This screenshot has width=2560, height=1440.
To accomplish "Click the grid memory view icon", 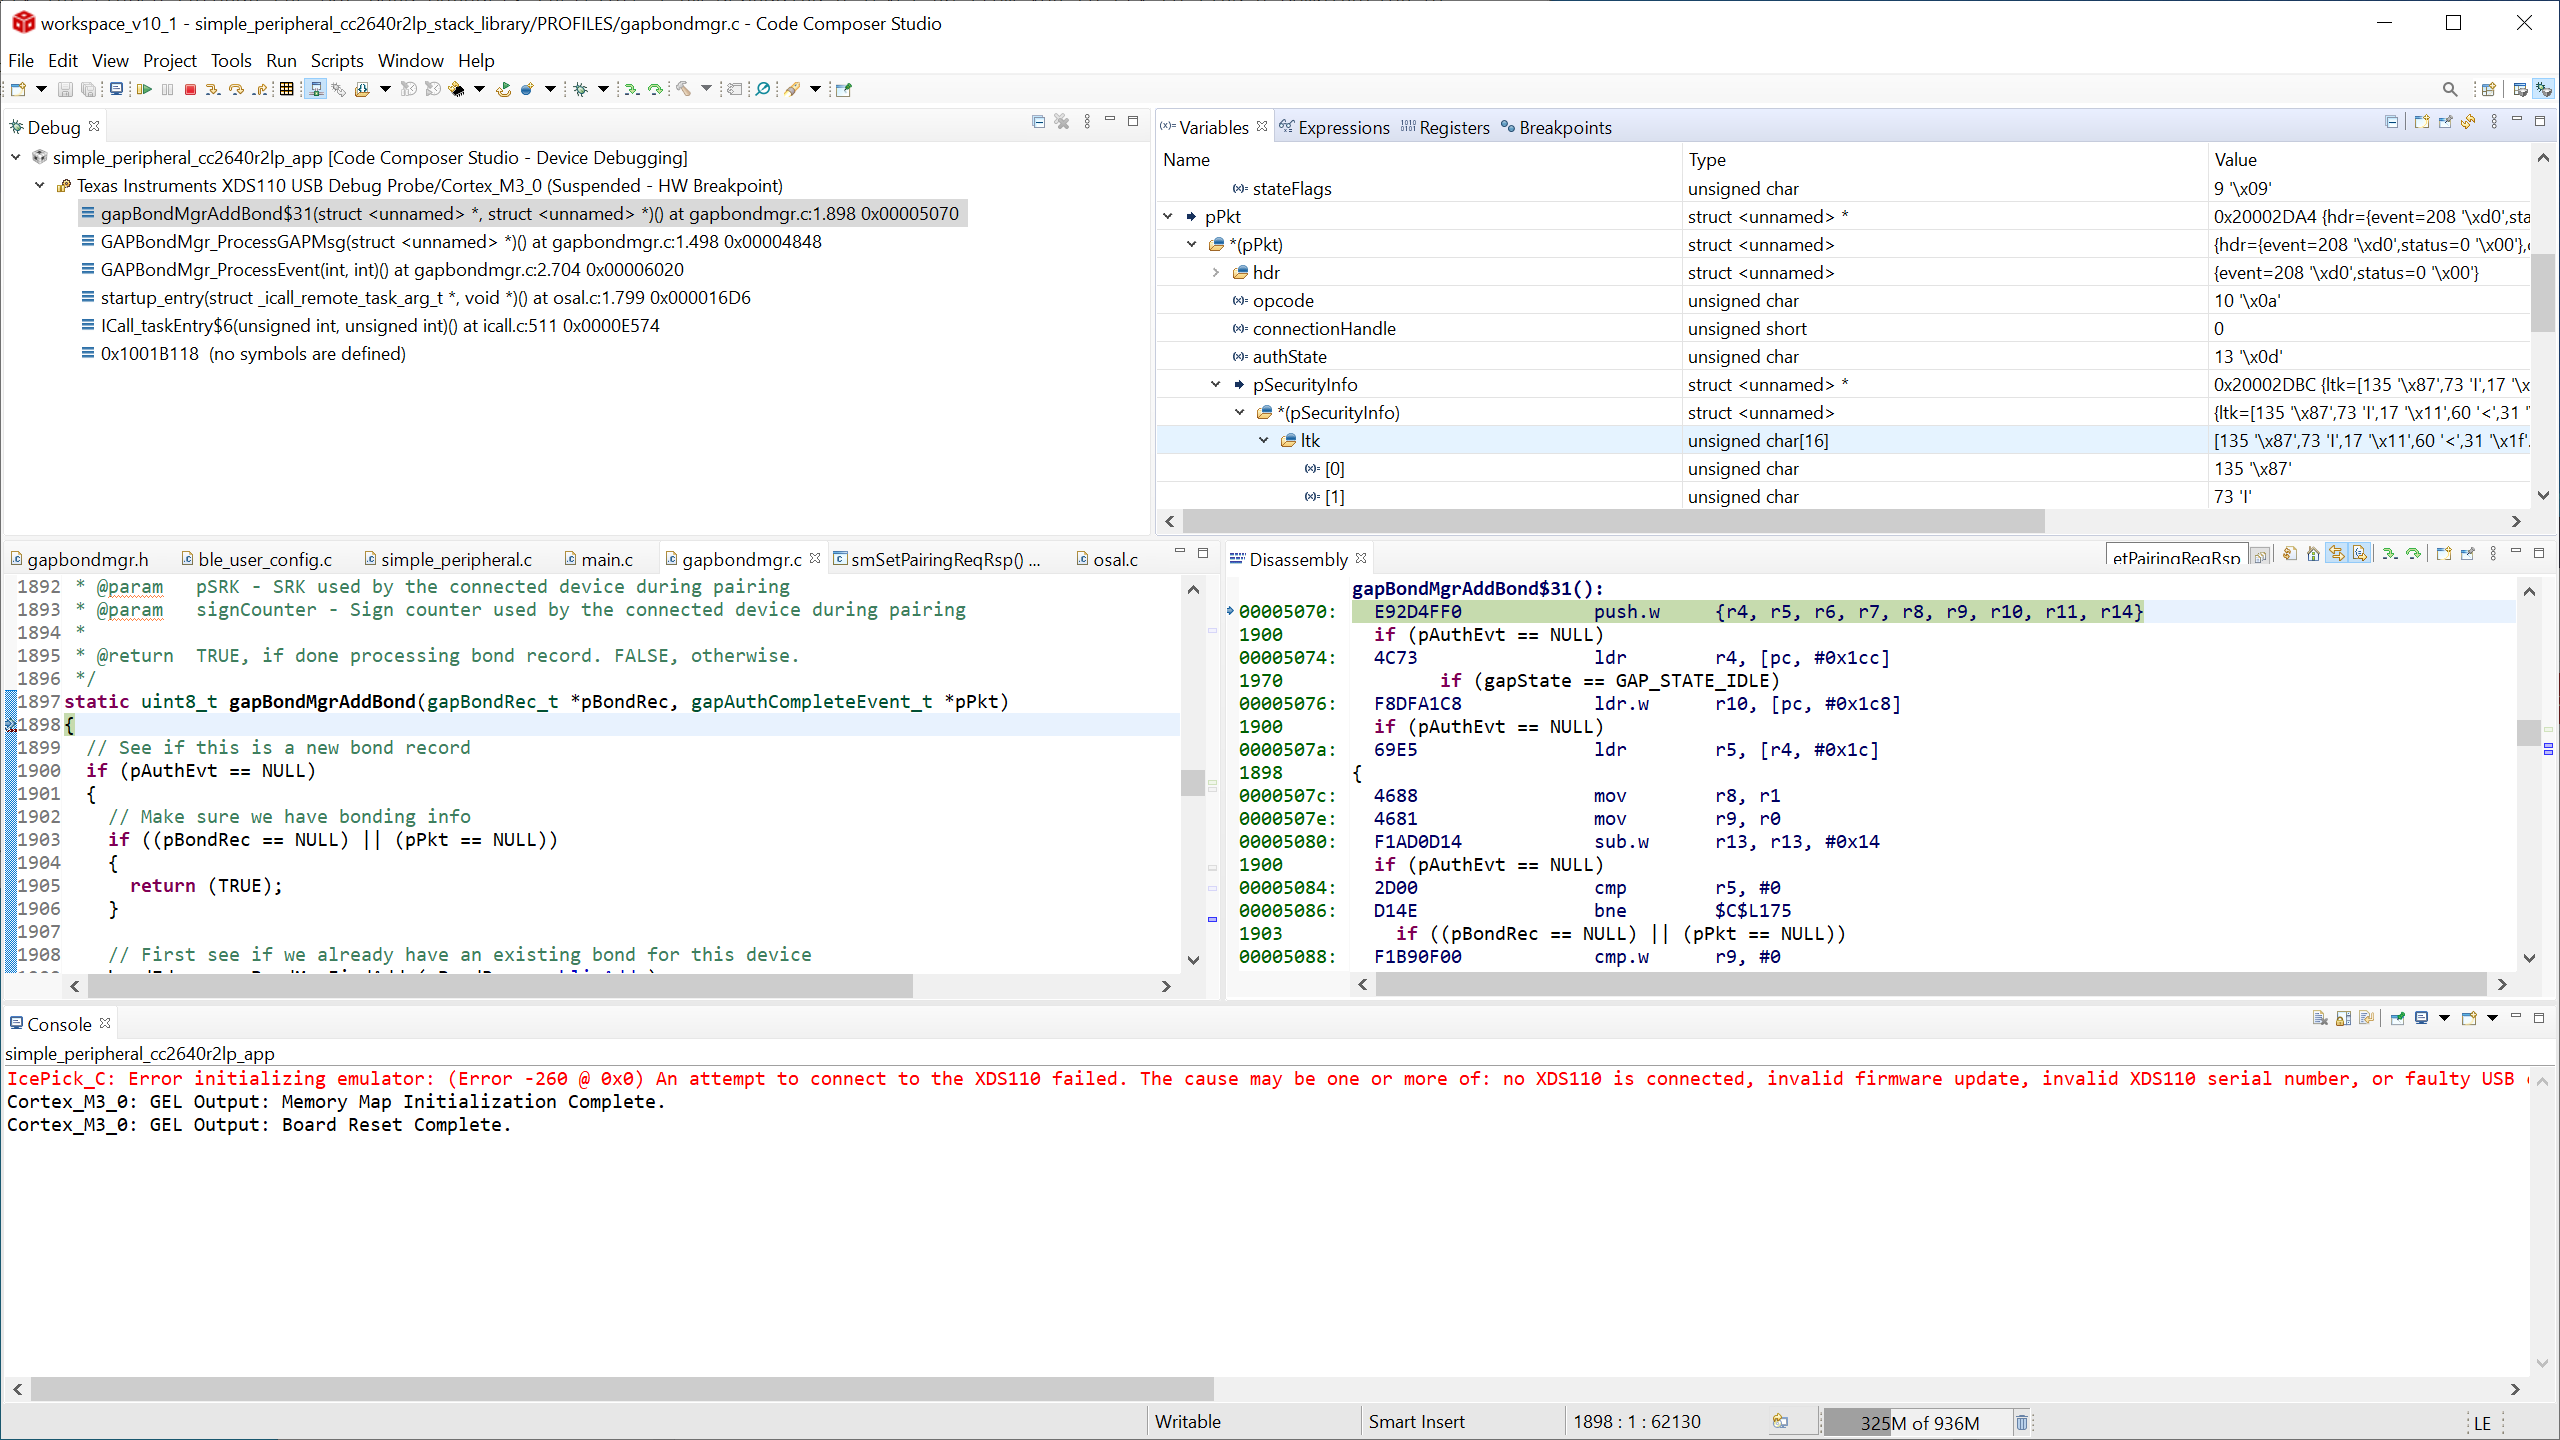I will [286, 89].
